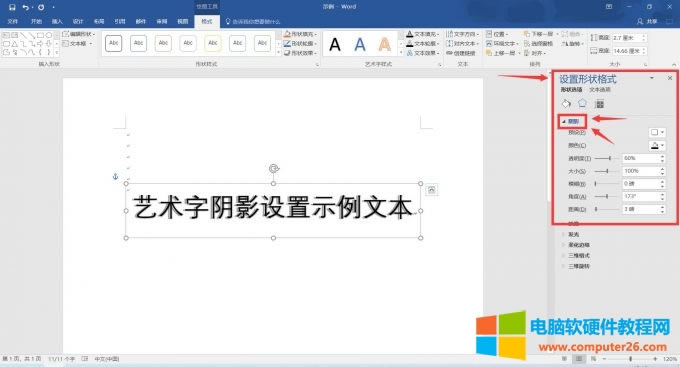680x367 pixels.
Task: Switch to 文本选项 tab in format pane
Action: click(x=600, y=89)
